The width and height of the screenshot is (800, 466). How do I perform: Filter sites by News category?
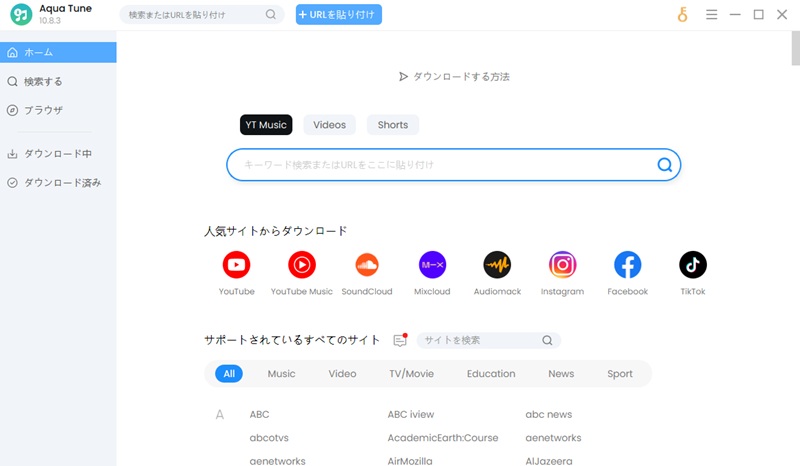tap(561, 374)
